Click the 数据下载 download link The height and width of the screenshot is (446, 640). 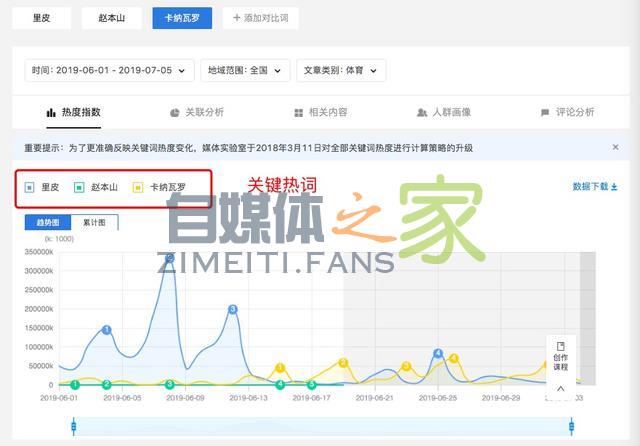[x=595, y=187]
